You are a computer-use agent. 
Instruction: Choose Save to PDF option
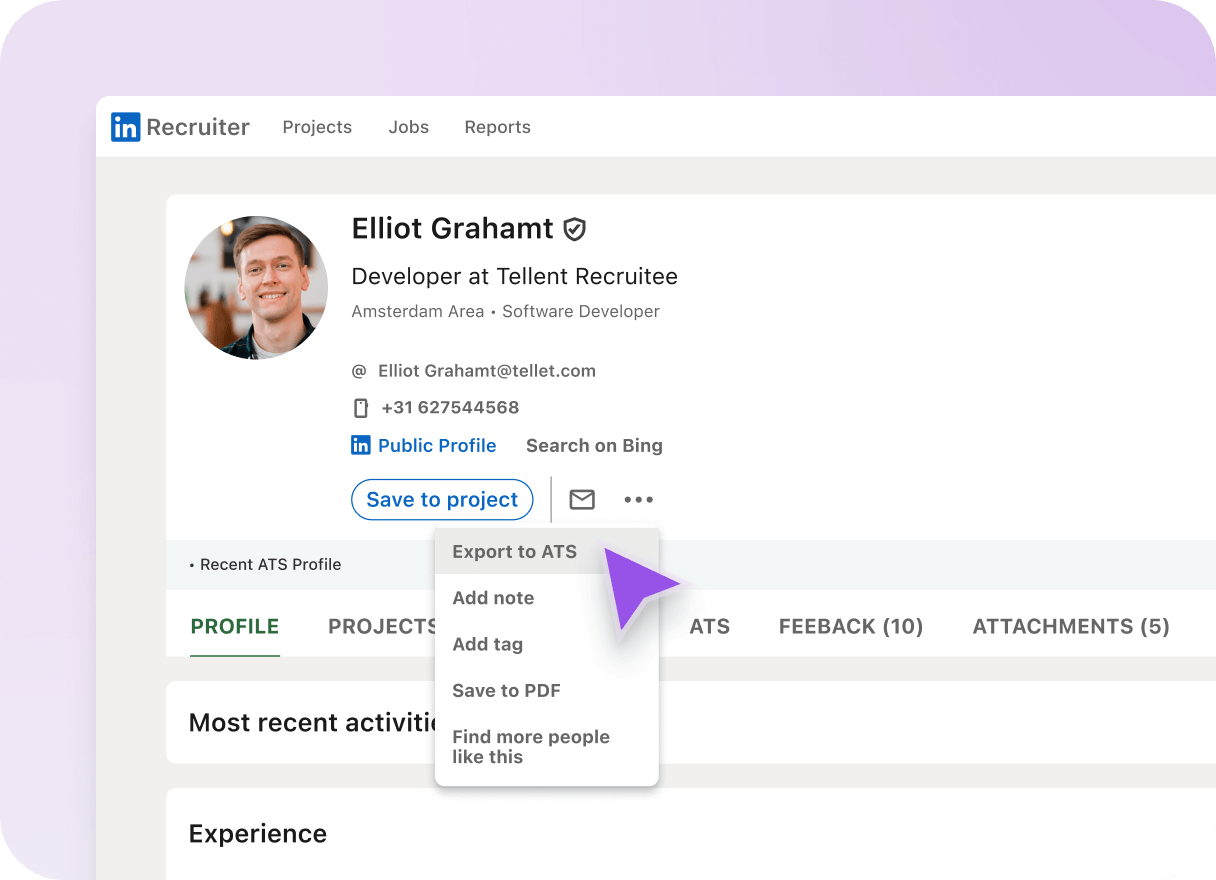[506, 690]
